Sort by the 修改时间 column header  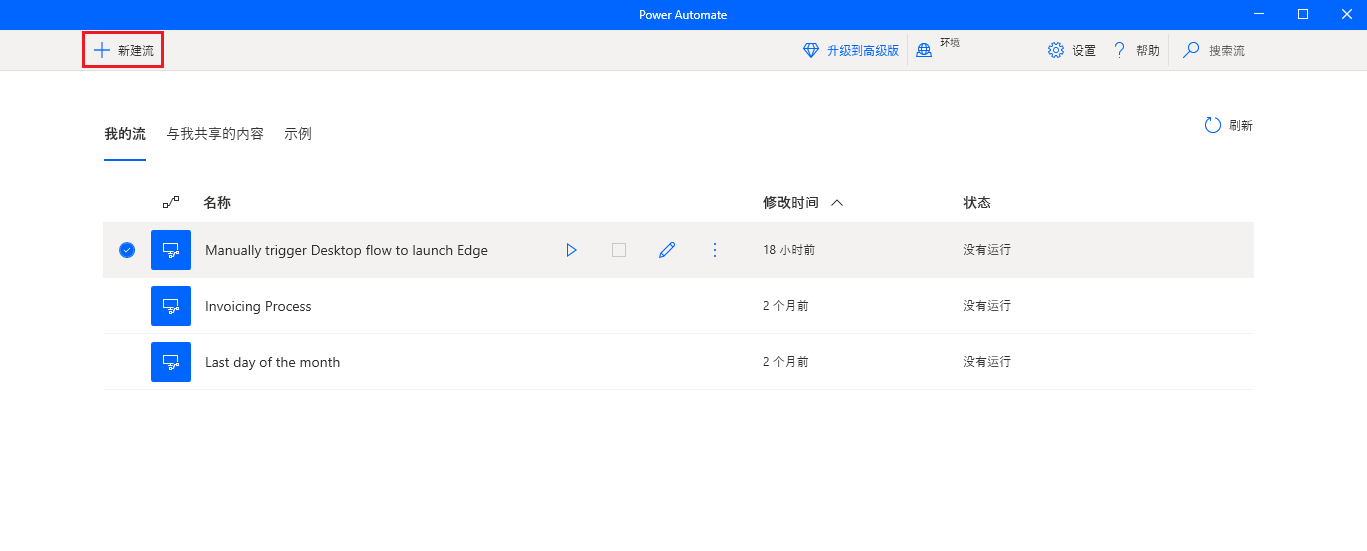791,202
